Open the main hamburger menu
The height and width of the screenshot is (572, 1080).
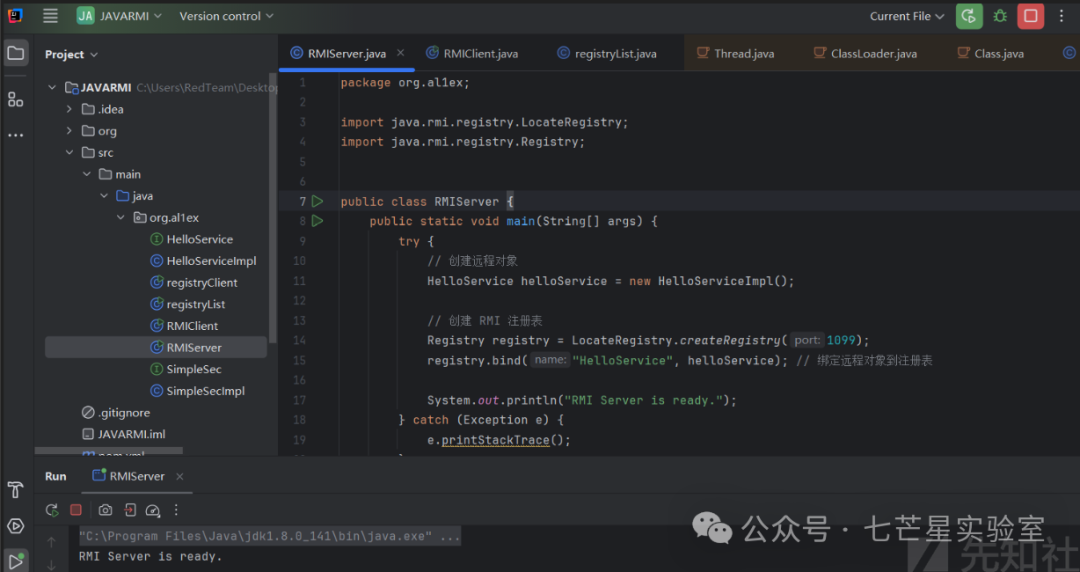point(50,16)
